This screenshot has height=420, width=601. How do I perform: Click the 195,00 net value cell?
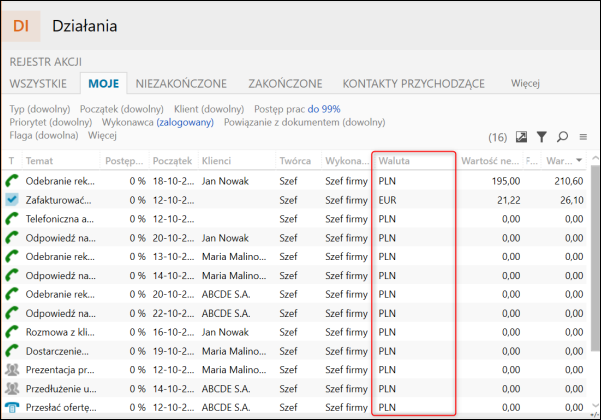(506, 181)
